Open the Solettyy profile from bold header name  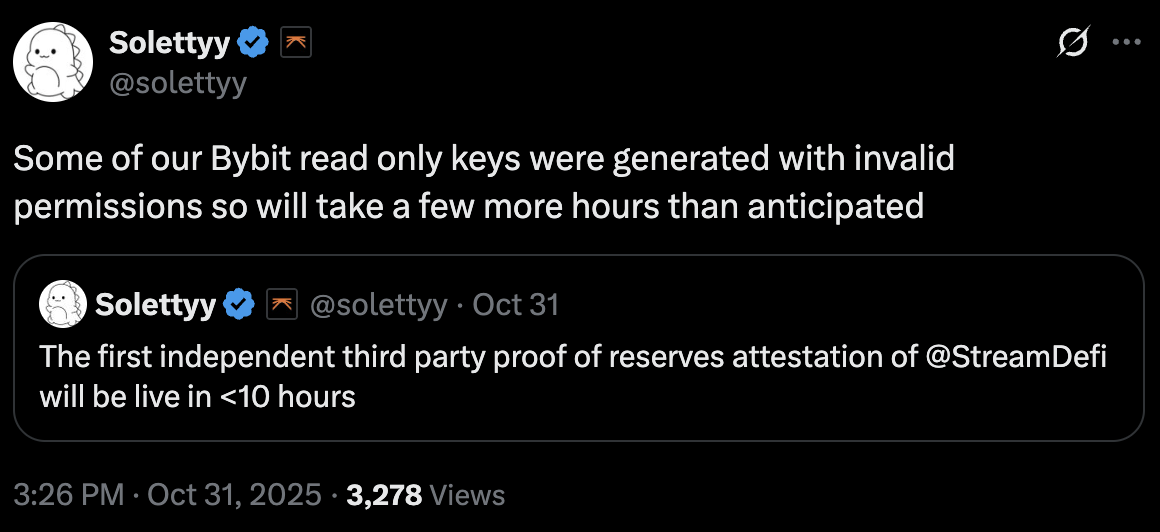[x=169, y=44]
